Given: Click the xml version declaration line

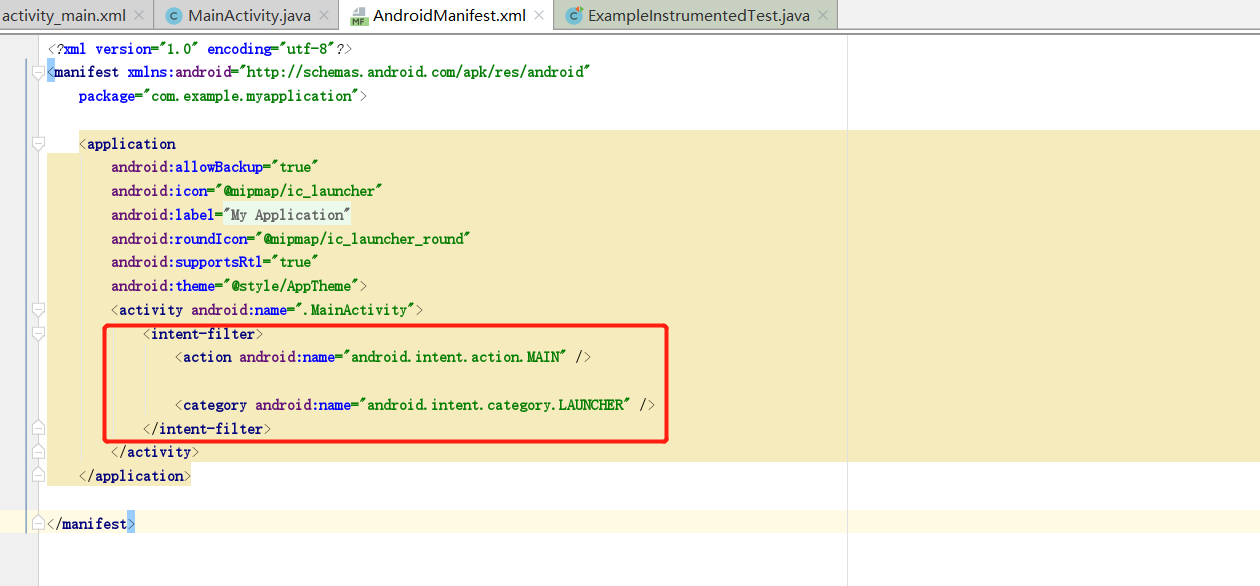Looking at the screenshot, I should point(200,49).
